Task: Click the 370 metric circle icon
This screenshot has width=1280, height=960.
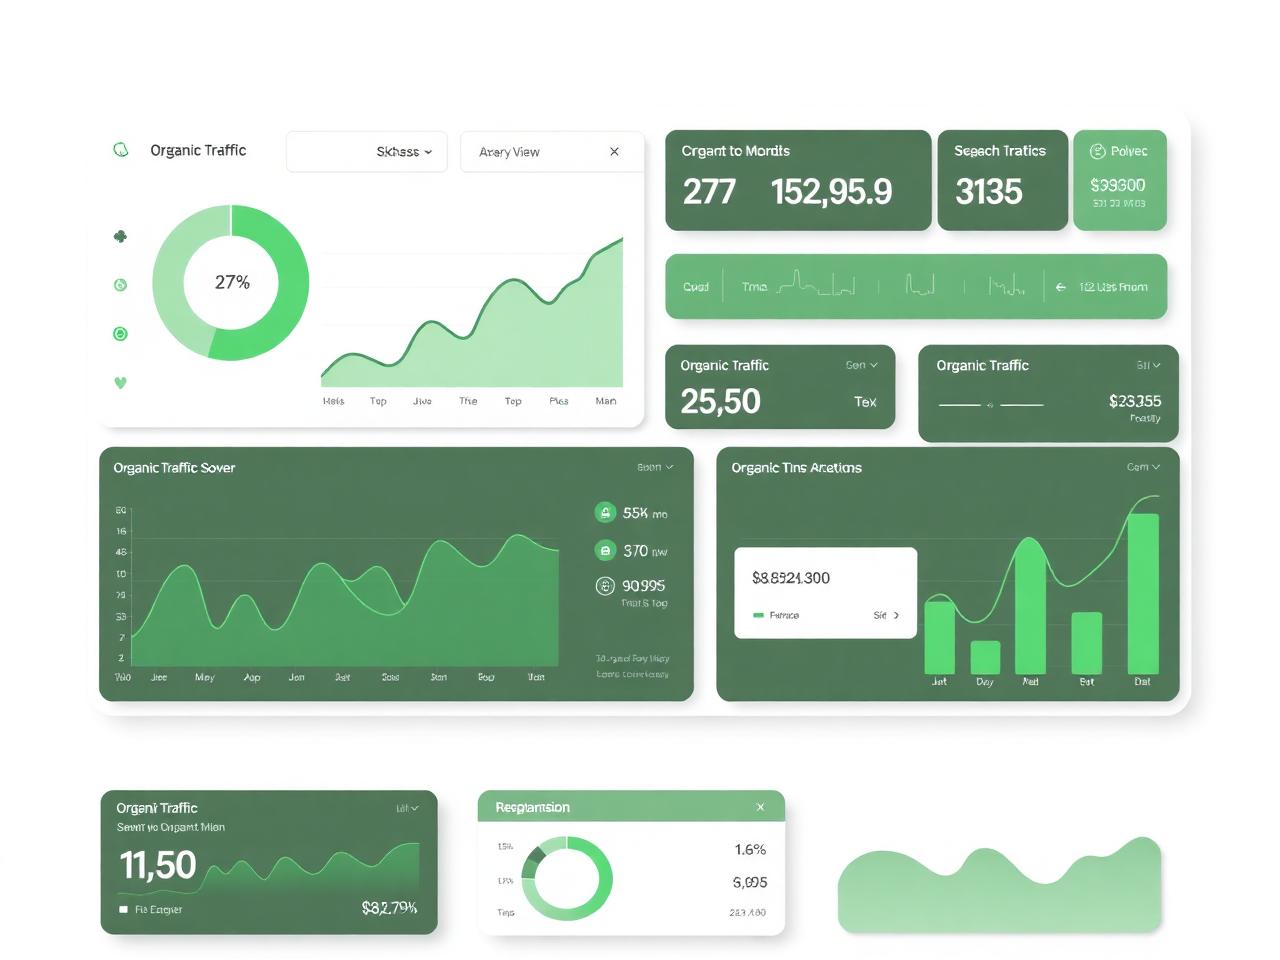Action: coord(605,551)
